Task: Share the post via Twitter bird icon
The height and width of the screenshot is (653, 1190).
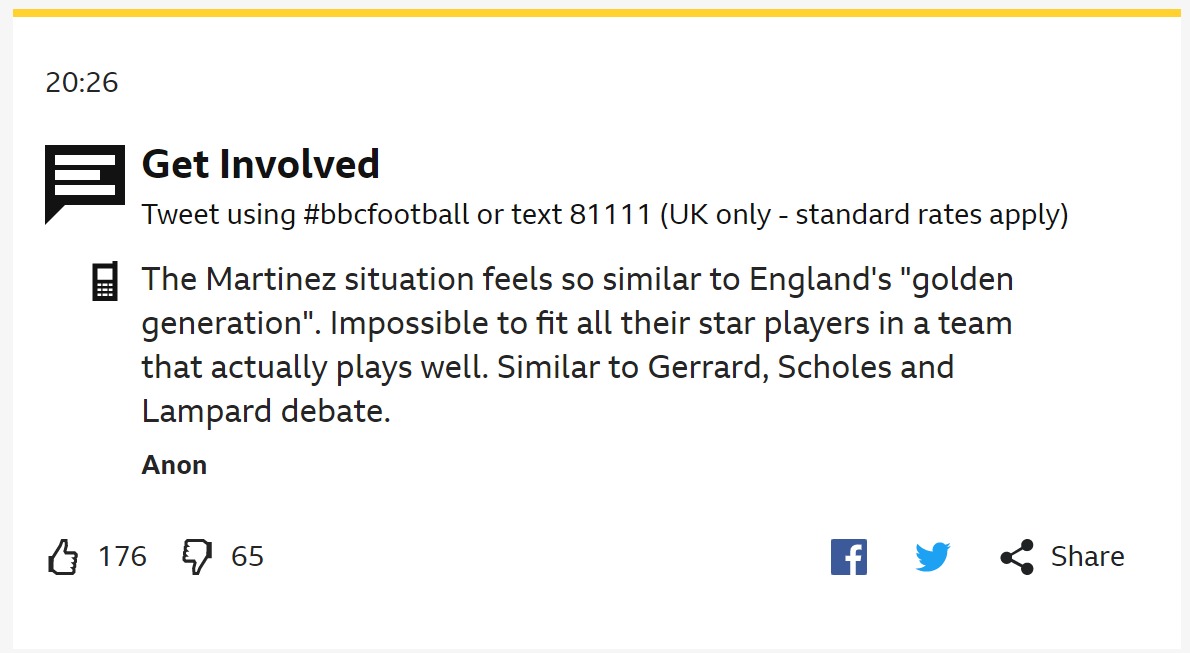Action: click(932, 557)
